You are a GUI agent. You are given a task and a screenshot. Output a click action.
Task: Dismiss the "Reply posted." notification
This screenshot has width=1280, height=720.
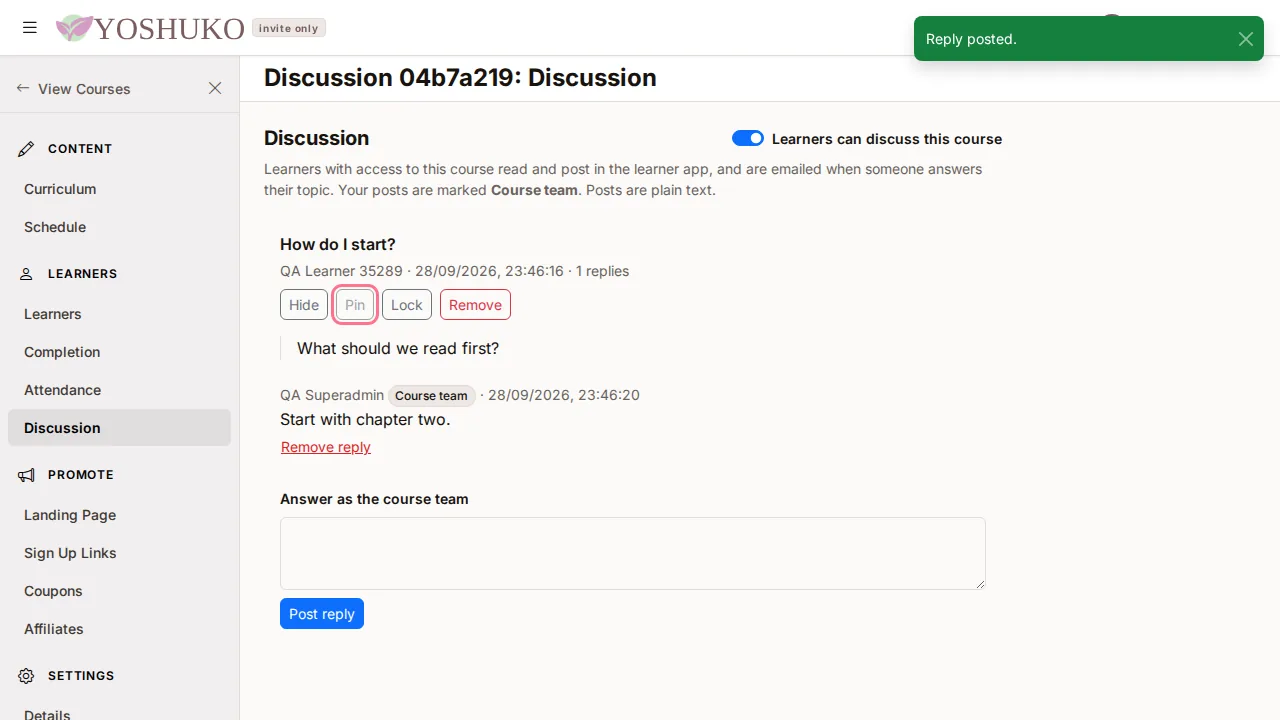1245,39
